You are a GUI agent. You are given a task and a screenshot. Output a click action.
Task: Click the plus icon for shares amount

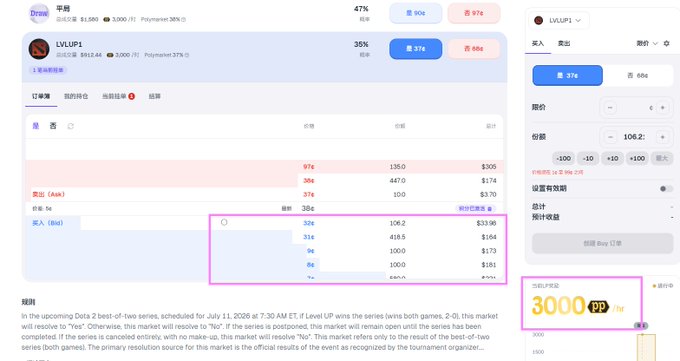click(x=663, y=137)
